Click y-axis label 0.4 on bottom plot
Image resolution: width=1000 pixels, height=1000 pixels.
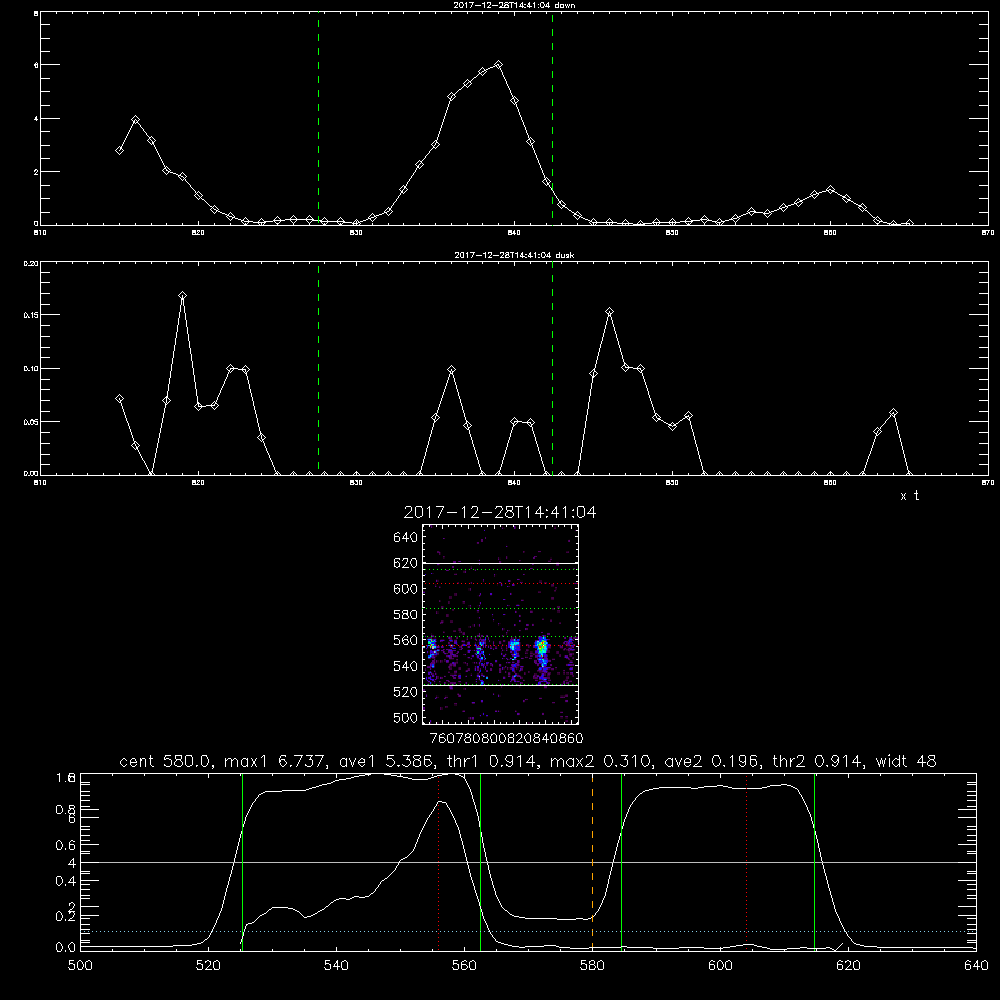coord(66,881)
